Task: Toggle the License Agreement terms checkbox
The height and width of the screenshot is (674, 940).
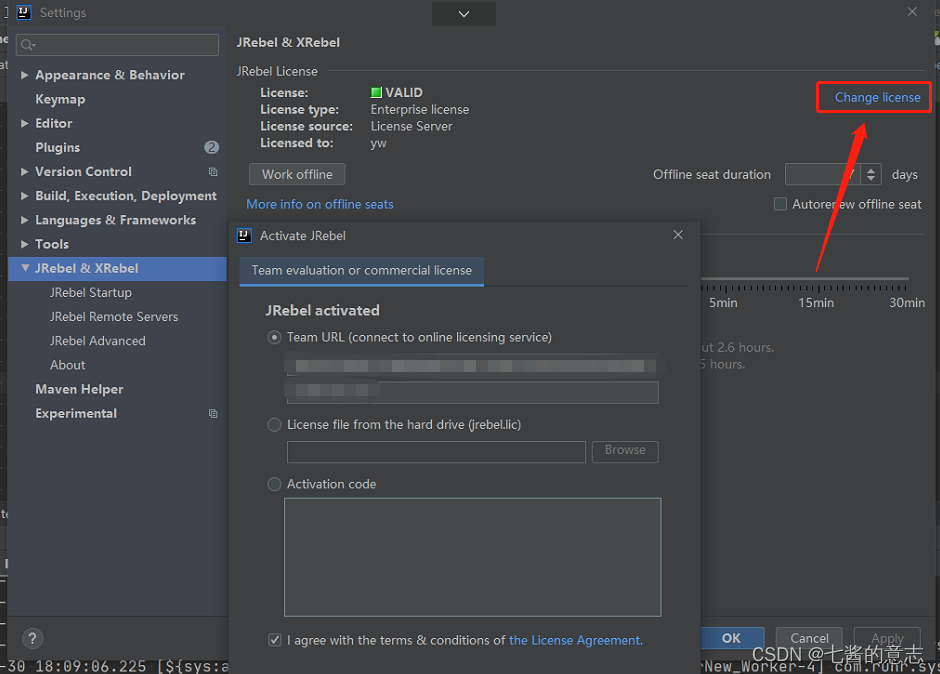Action: [275, 640]
